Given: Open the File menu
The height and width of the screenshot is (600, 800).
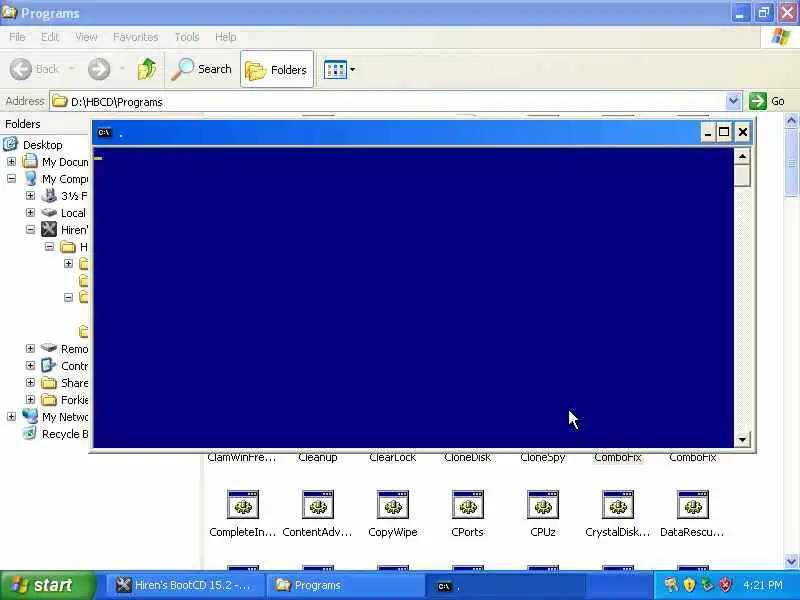Looking at the screenshot, I should coord(17,37).
